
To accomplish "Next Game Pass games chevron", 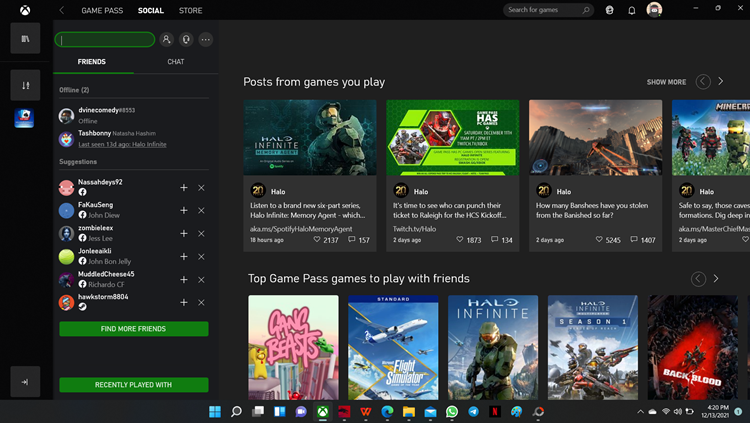I will coord(716,278).
